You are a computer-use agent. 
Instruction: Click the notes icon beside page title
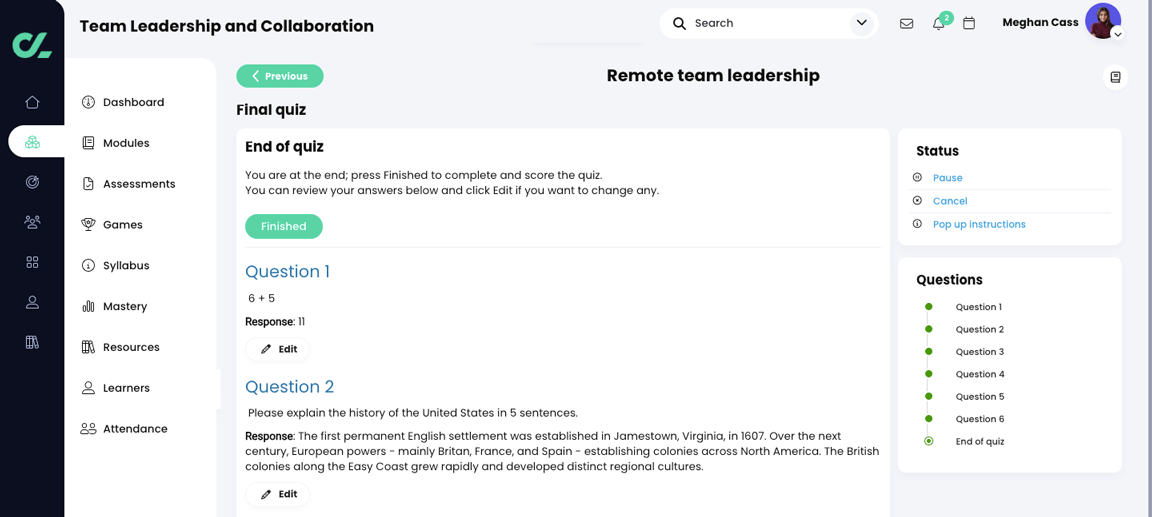(1115, 77)
